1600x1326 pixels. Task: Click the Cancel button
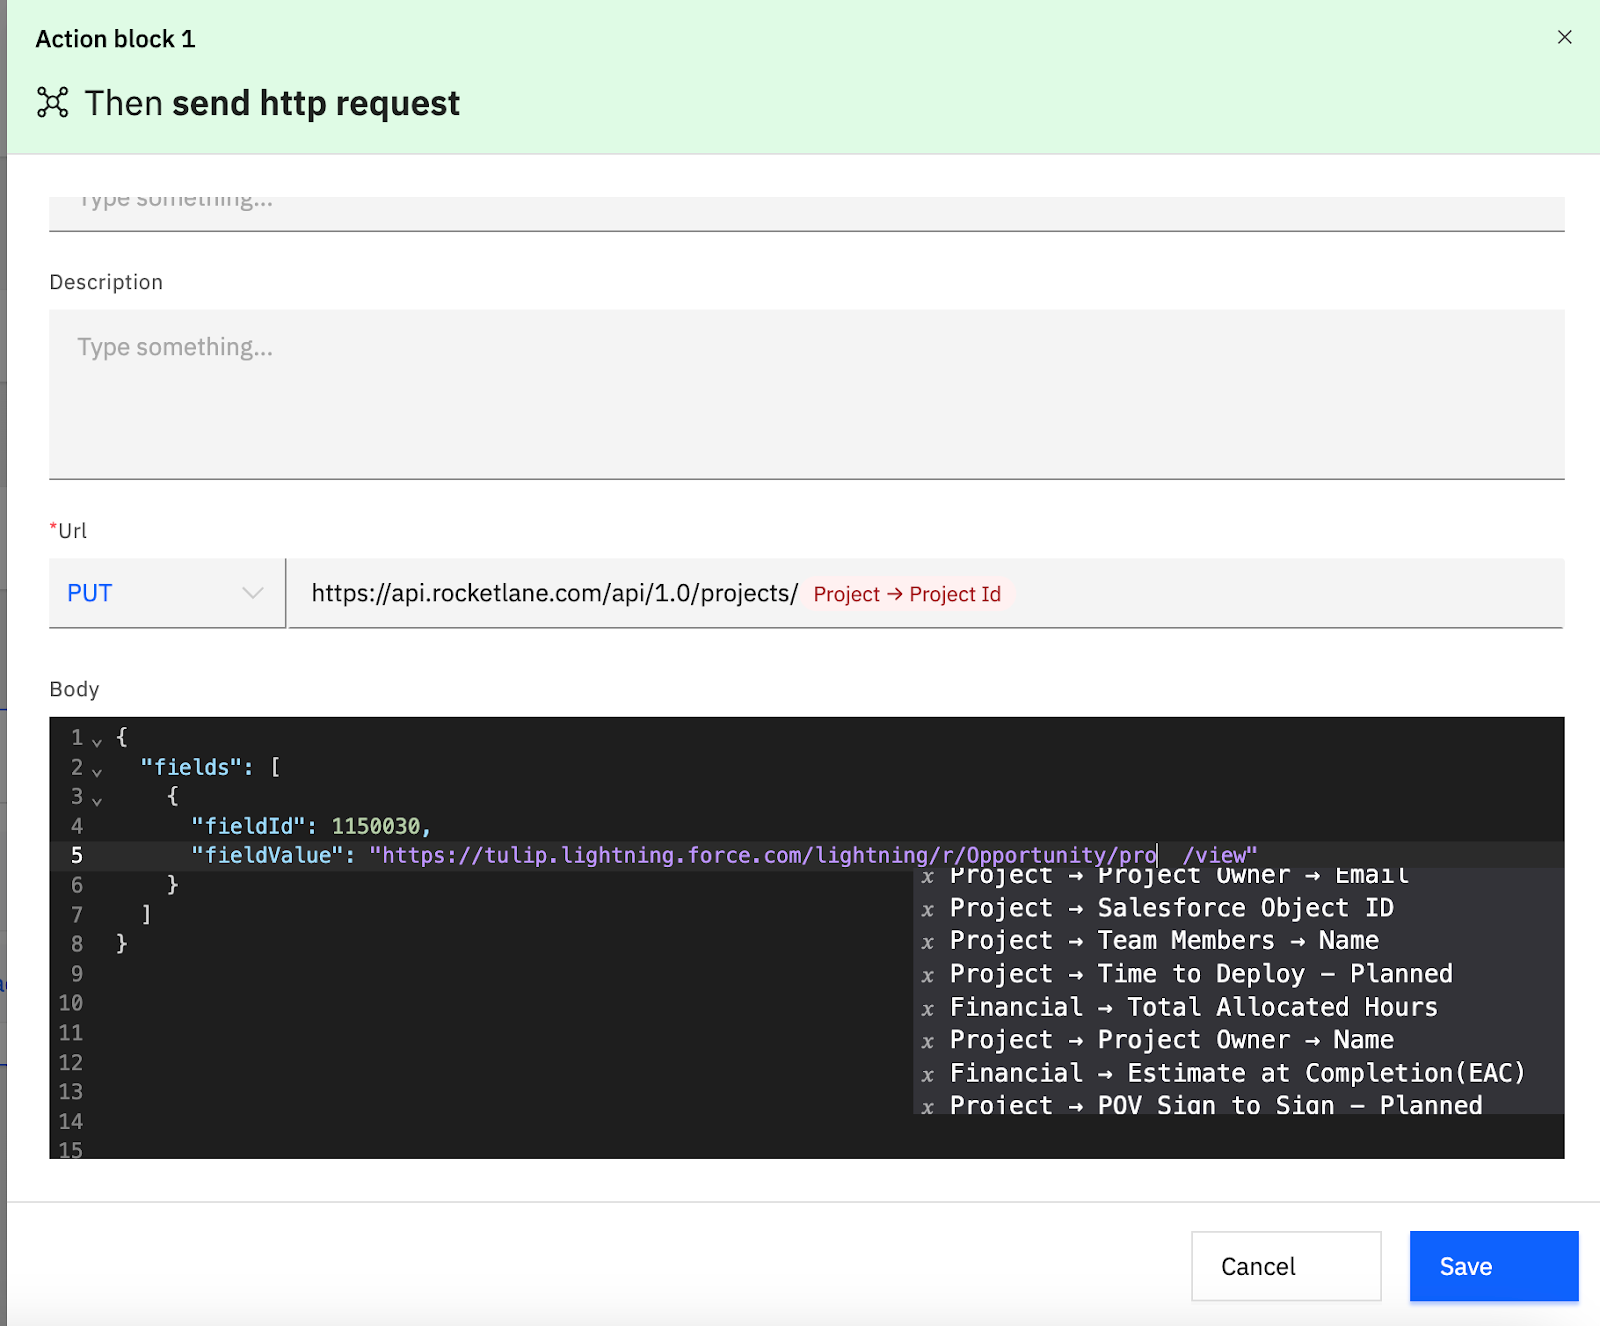[x=1286, y=1266]
